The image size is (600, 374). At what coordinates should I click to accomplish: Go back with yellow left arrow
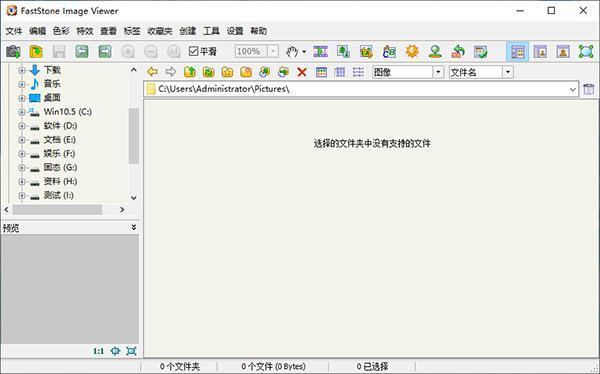(152, 72)
